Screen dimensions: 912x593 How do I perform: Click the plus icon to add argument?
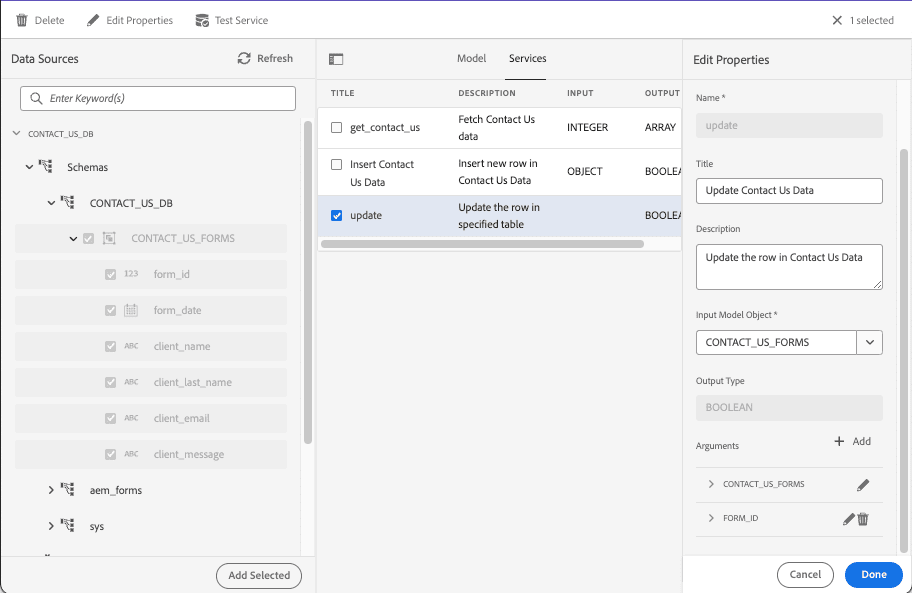[839, 441]
